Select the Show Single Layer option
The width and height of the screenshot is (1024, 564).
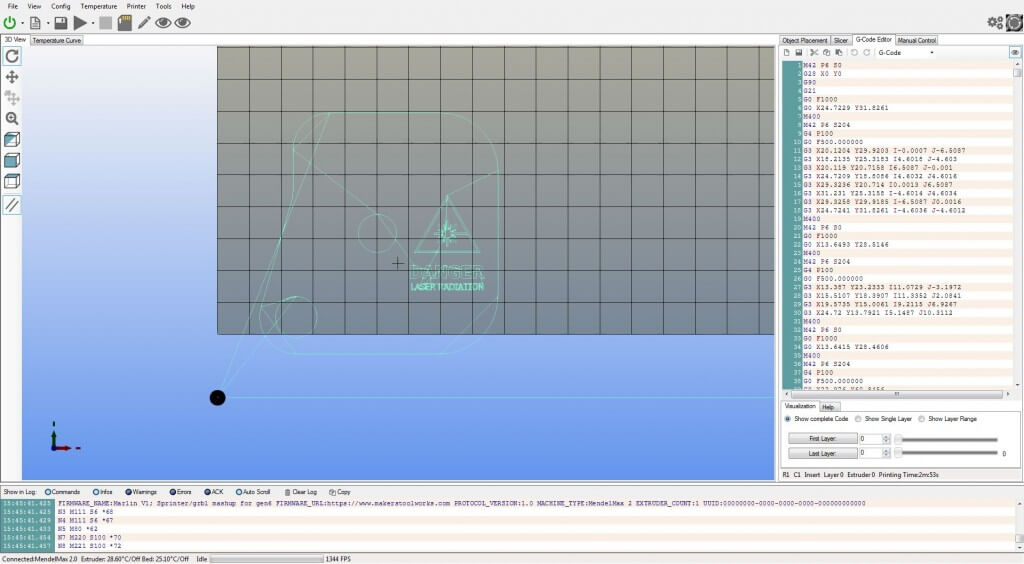(860, 419)
